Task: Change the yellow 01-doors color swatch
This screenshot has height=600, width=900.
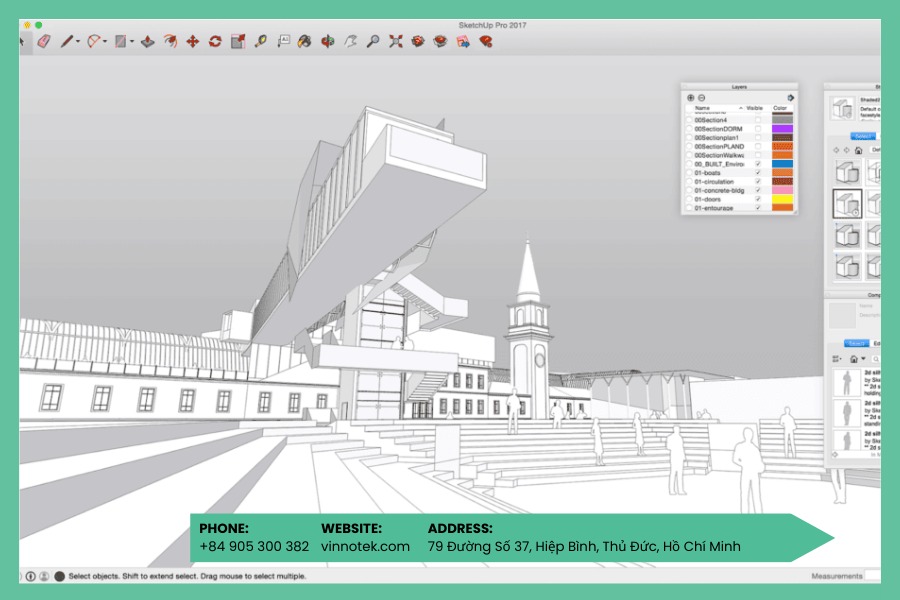Action: click(782, 199)
